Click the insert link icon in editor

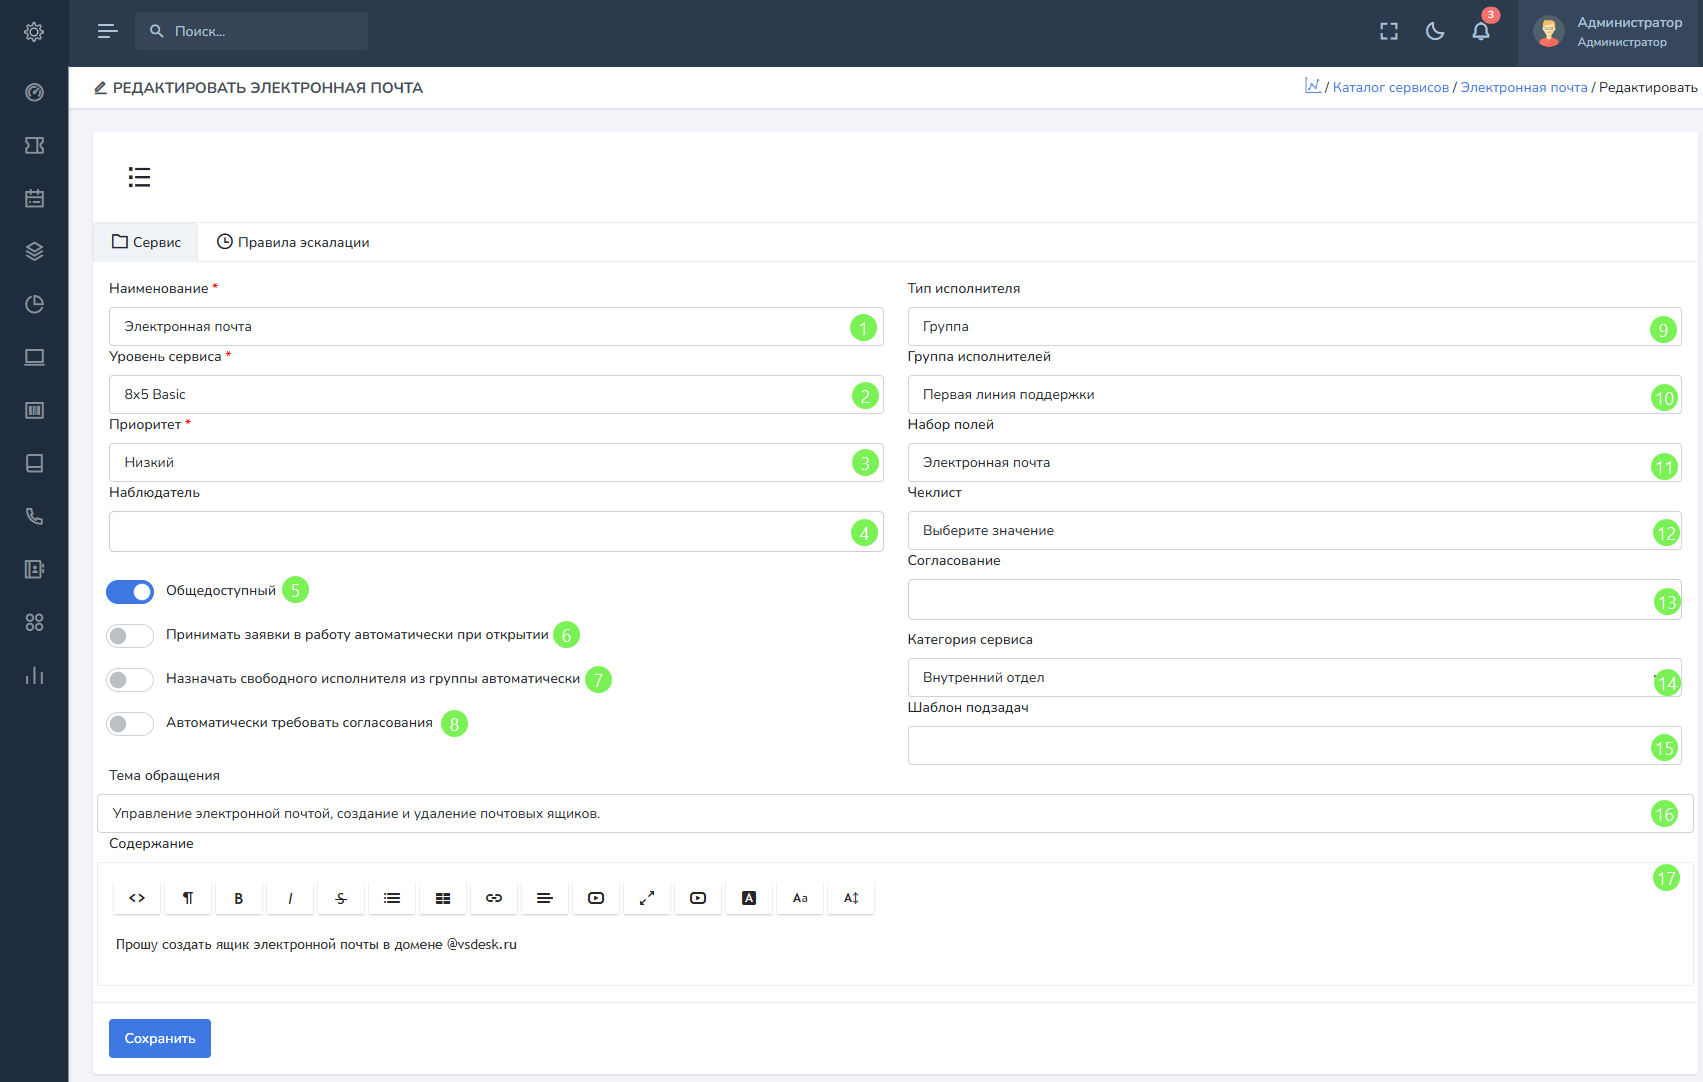point(494,898)
